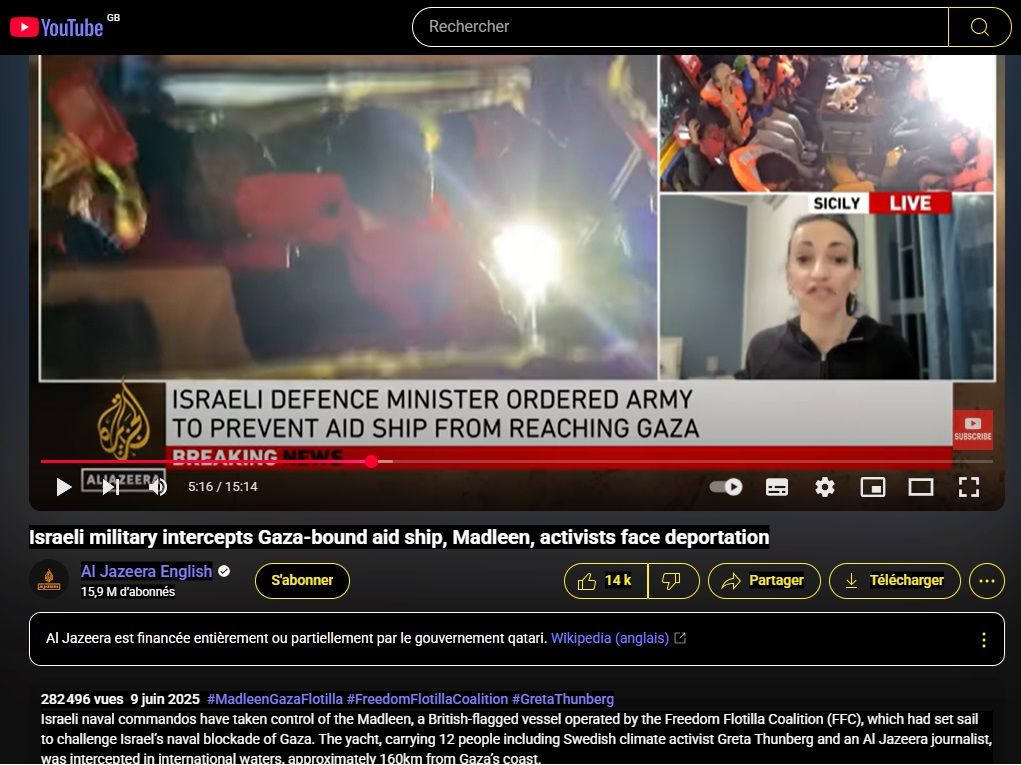Skip to next video with the Next icon
The width and height of the screenshot is (1021, 765).
pos(111,487)
